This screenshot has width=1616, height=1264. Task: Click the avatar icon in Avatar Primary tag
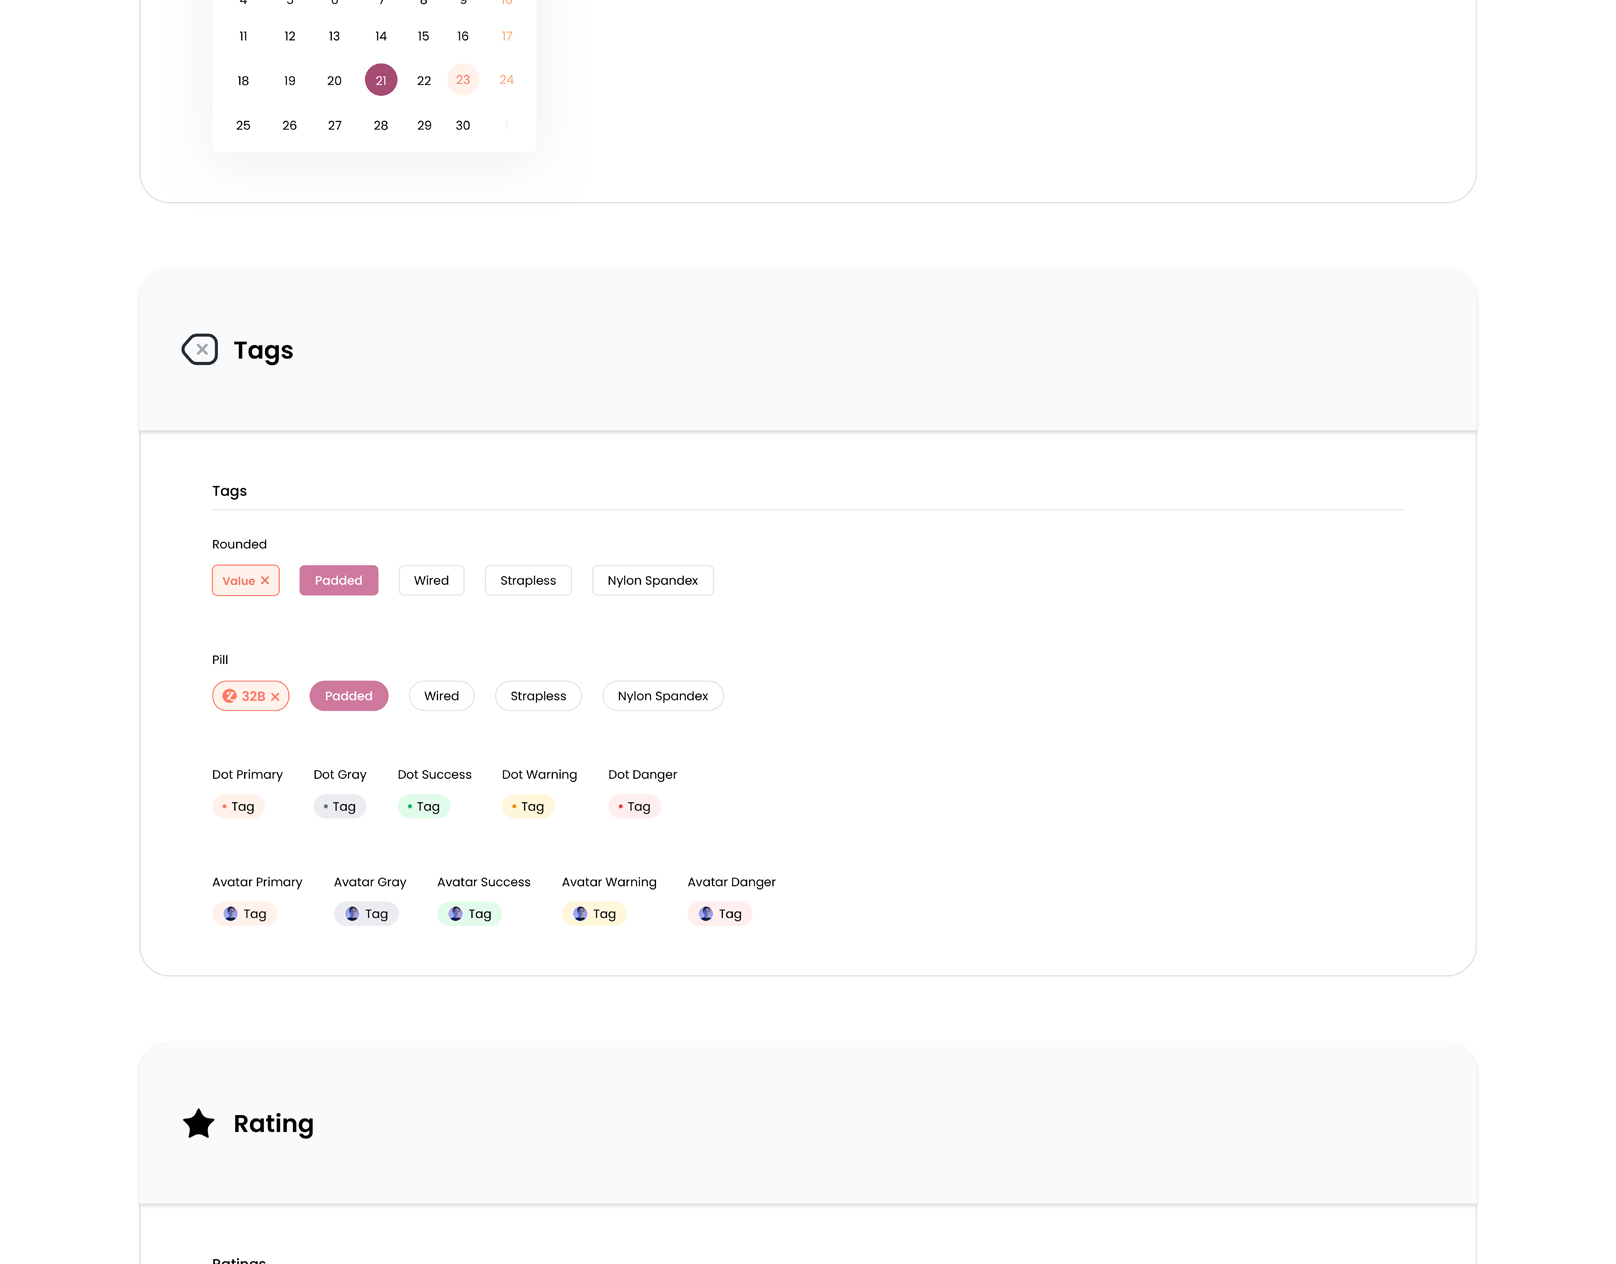click(231, 914)
